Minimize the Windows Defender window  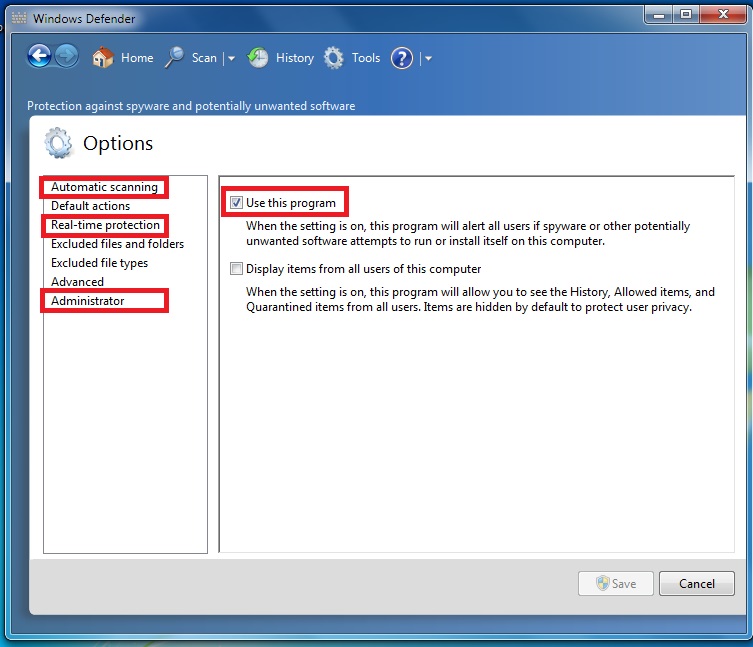[x=659, y=14]
